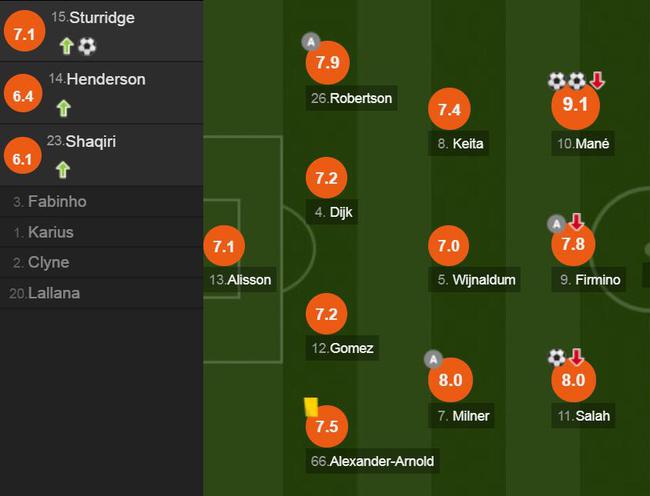Viewport: 650px width, 496px height.
Task: Open Keita's player name label
Action: (x=459, y=143)
